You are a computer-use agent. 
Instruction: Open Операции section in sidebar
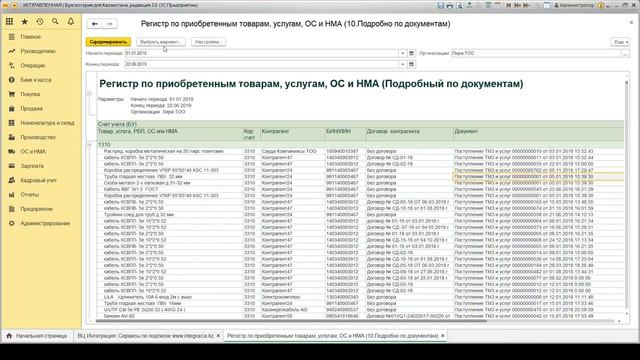pos(33,65)
